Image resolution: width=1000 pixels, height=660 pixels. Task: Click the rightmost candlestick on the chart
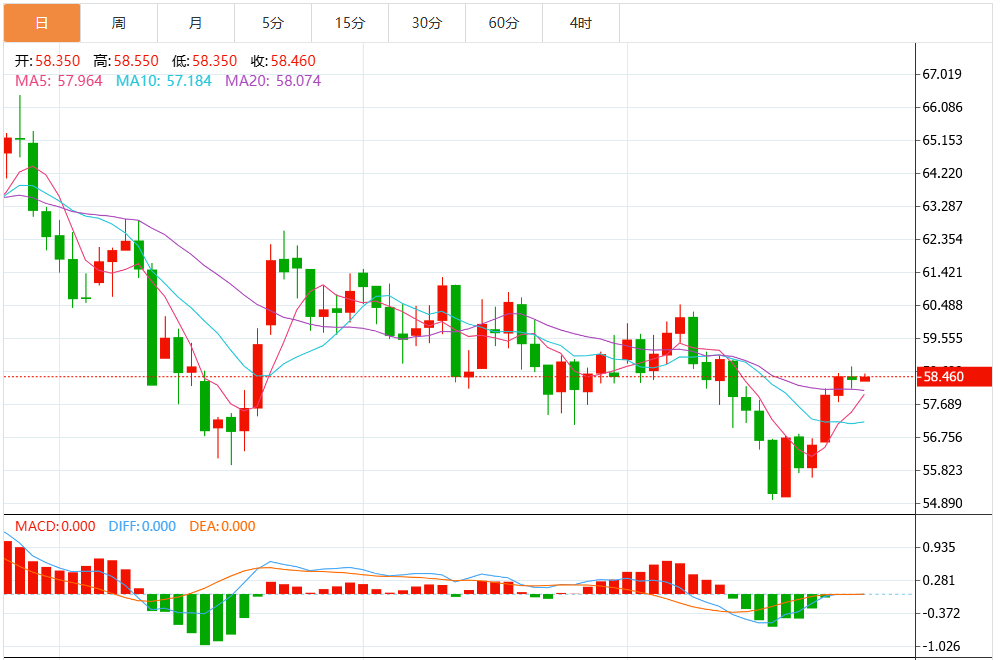865,379
